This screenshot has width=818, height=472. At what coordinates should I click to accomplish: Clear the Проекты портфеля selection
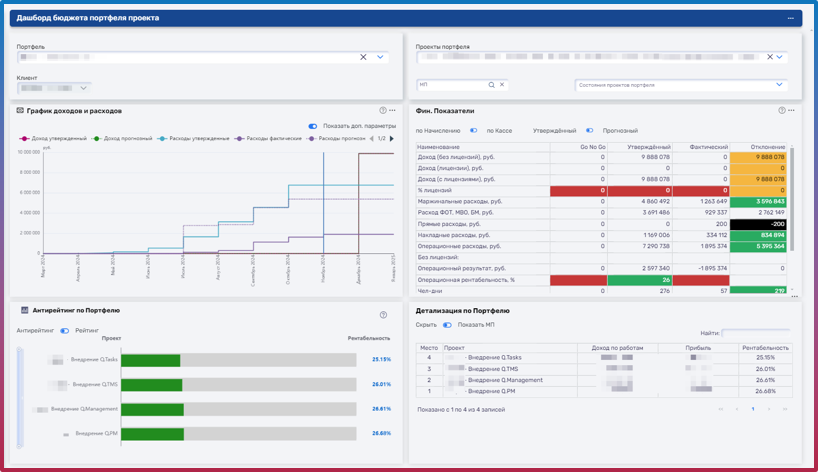[x=769, y=58]
